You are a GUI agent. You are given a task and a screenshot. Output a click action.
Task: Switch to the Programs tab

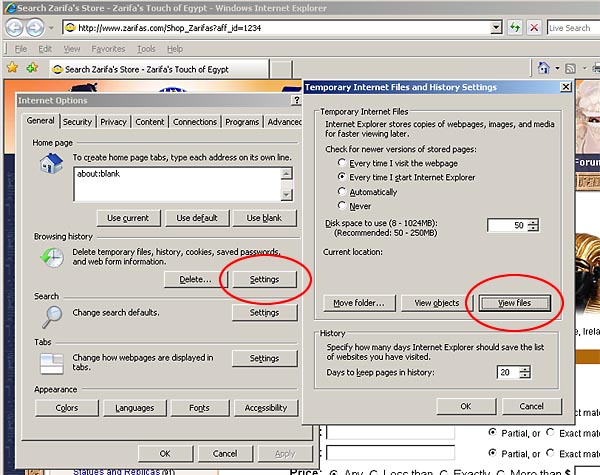(x=242, y=122)
